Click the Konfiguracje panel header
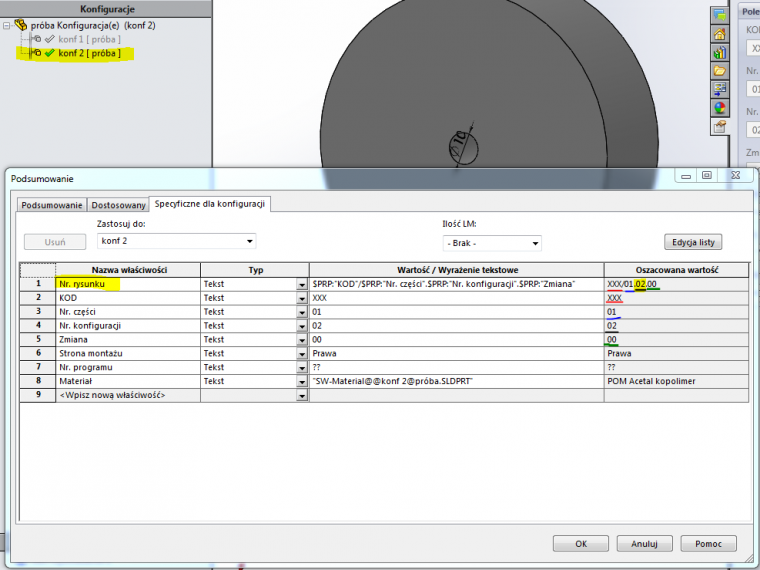 click(106, 9)
